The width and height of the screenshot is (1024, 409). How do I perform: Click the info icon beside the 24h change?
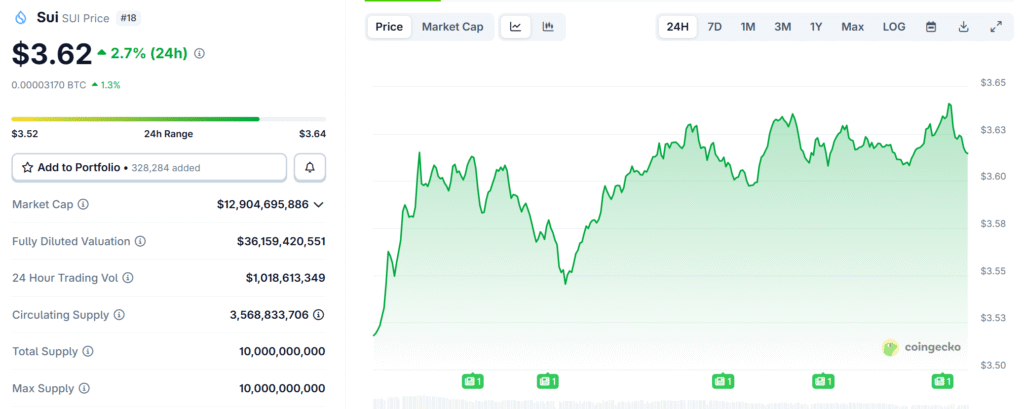(x=199, y=53)
